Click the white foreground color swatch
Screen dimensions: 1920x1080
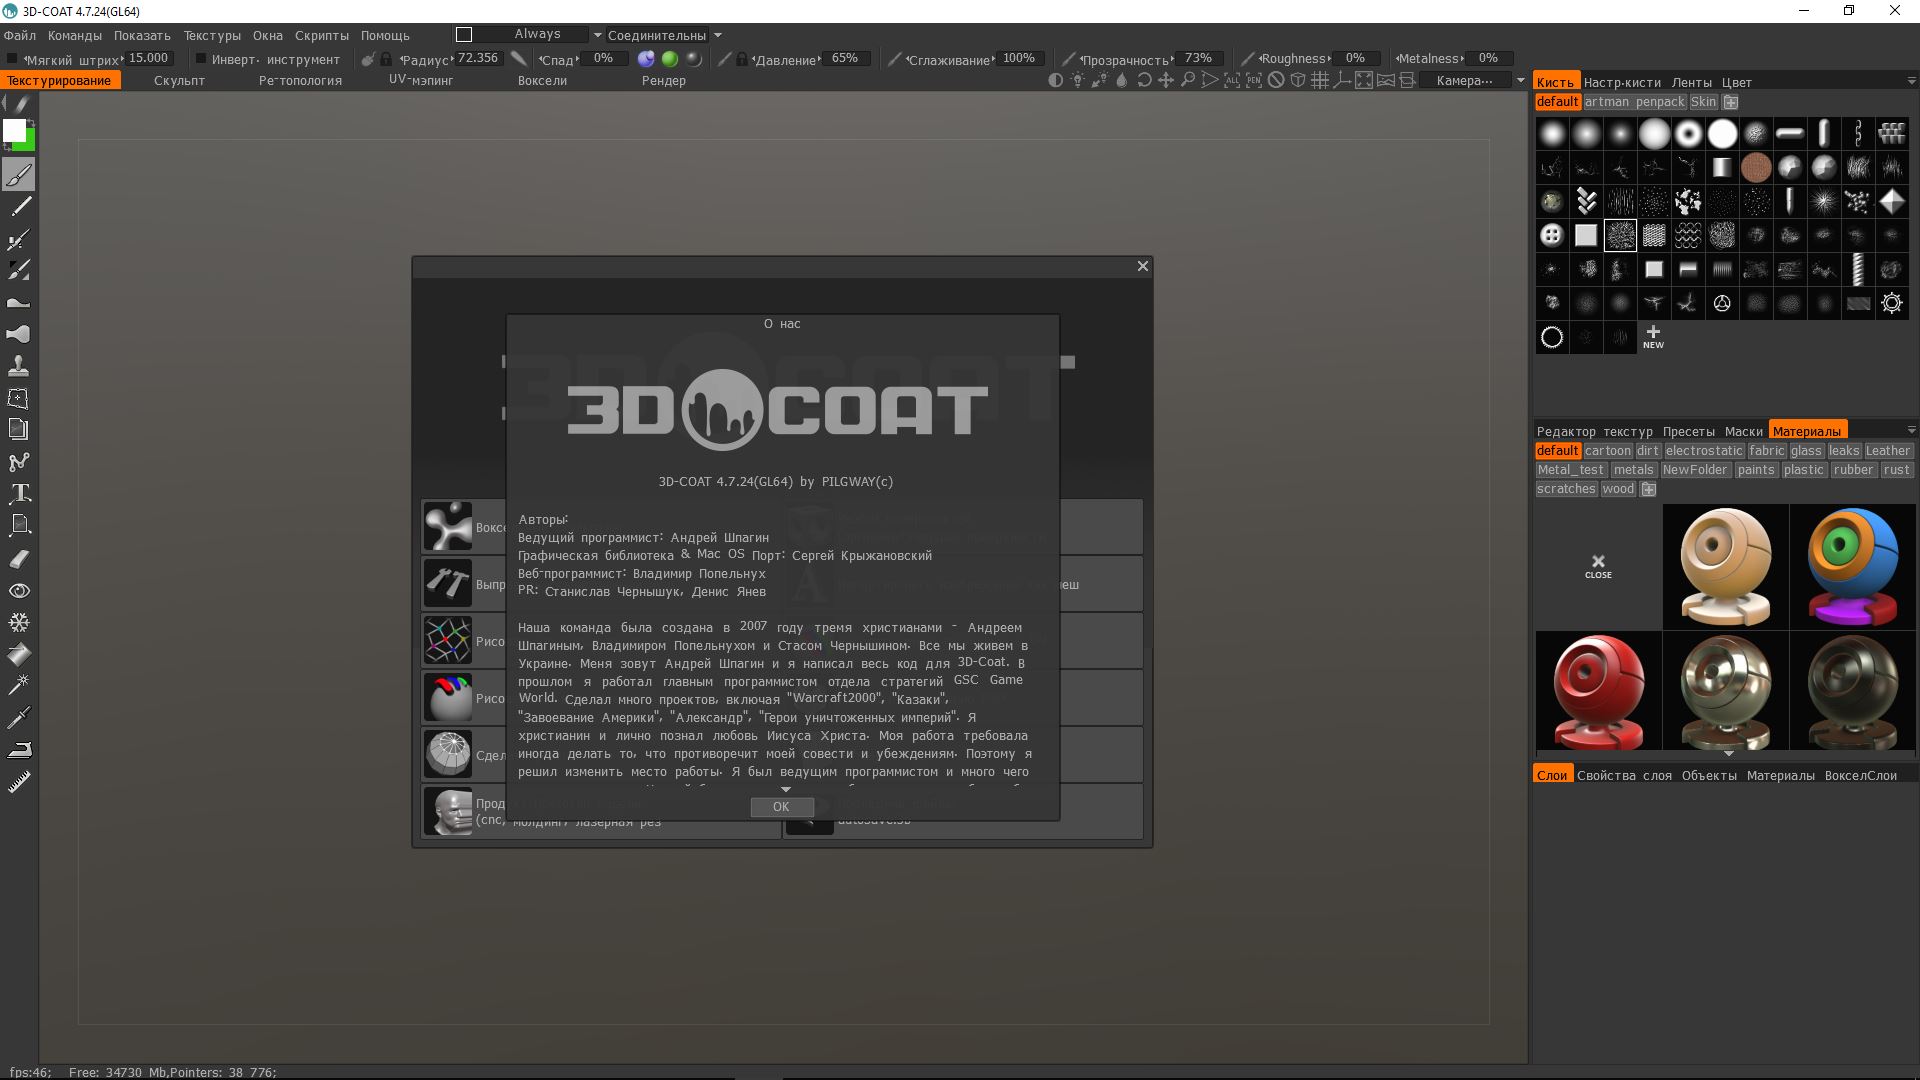[14, 130]
